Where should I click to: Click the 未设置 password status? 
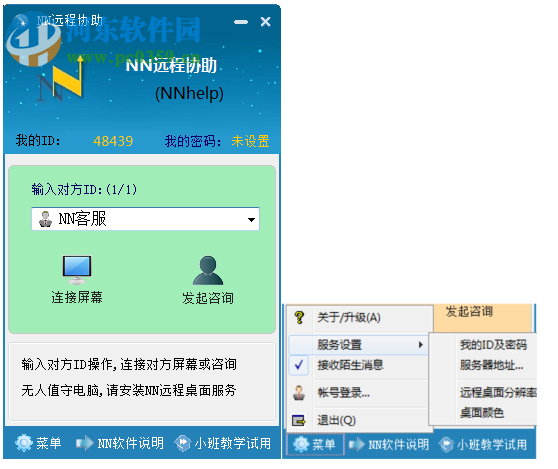250,141
